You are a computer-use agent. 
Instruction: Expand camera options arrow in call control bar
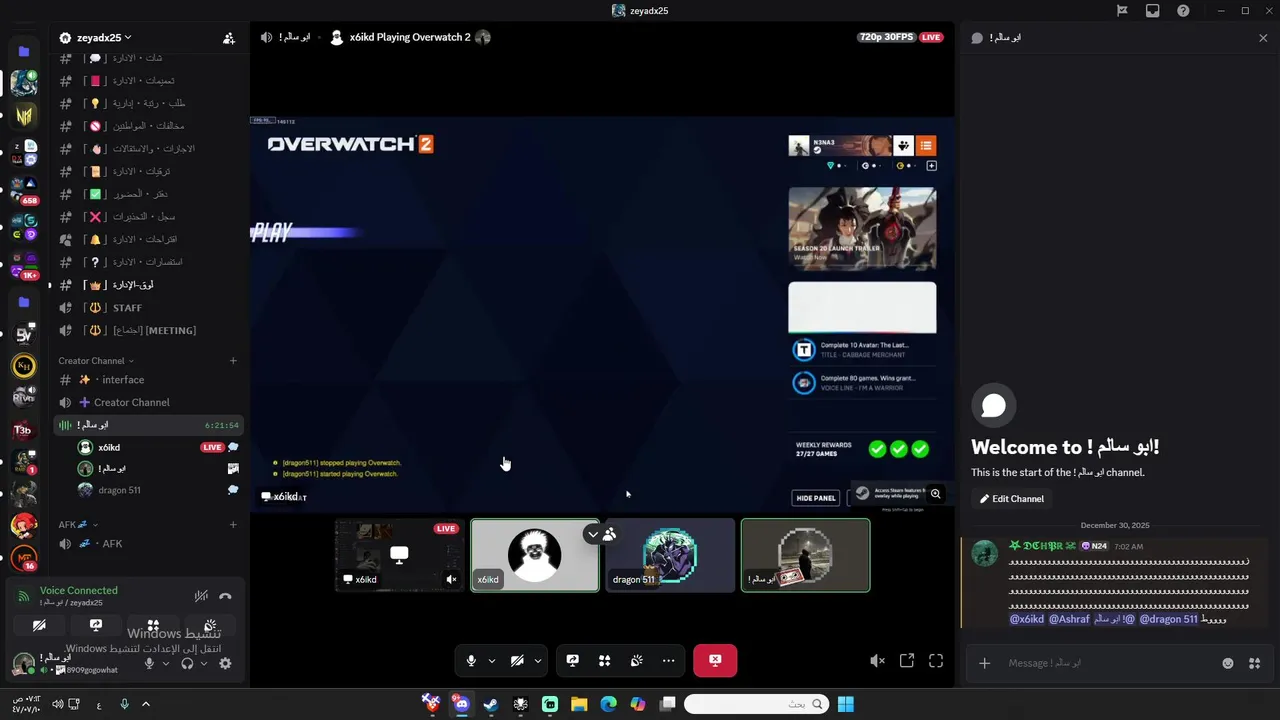click(537, 660)
